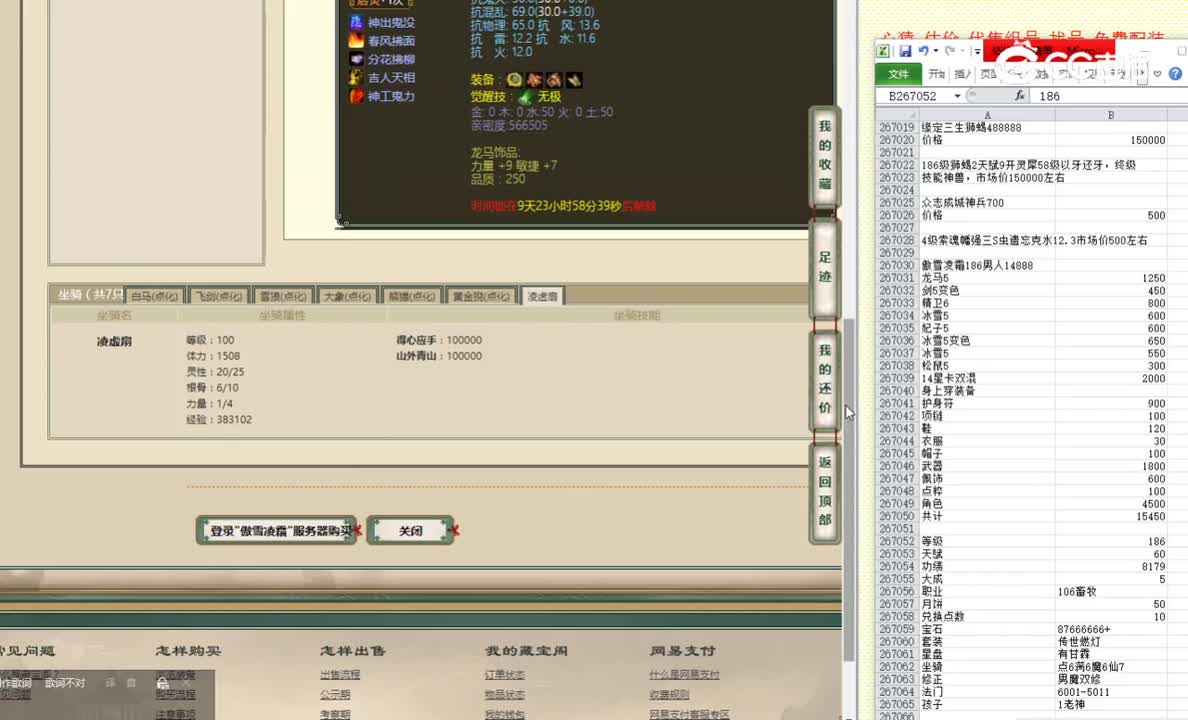Click the web page vertical scrollbar
Viewport: 1188px width, 720px height.
849,489
